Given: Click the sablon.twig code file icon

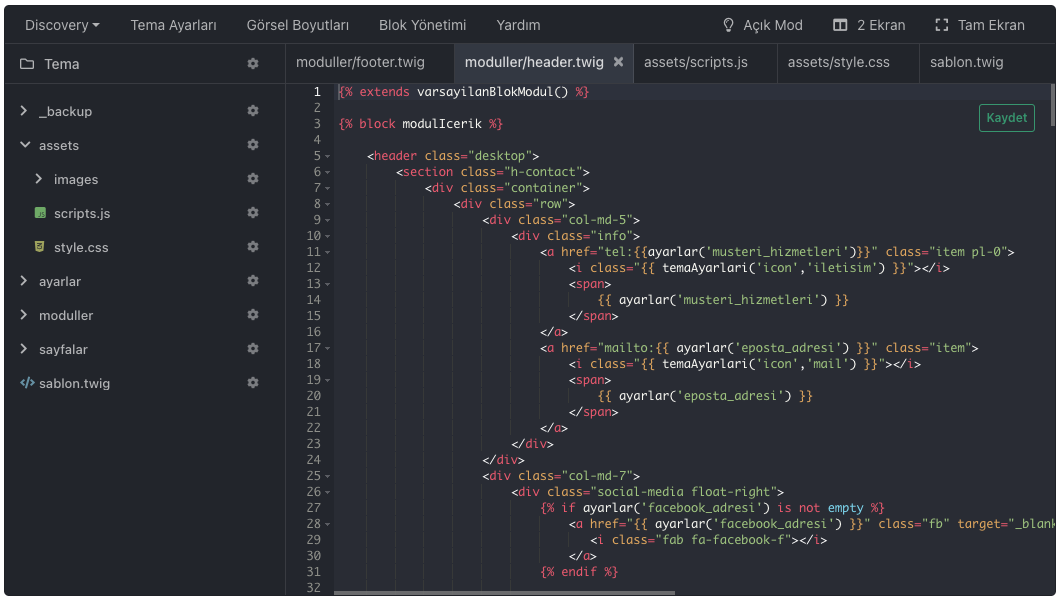Looking at the screenshot, I should pyautogui.click(x=27, y=383).
